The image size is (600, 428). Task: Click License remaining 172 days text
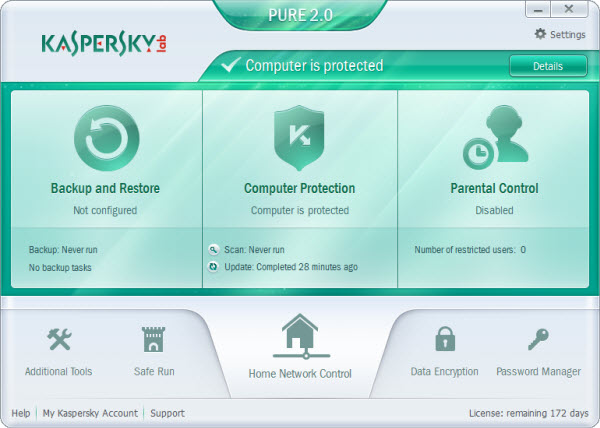click(528, 413)
